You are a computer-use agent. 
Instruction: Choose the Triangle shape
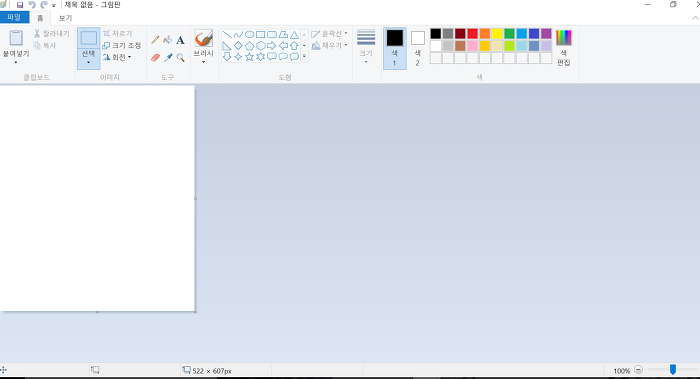tap(294, 34)
